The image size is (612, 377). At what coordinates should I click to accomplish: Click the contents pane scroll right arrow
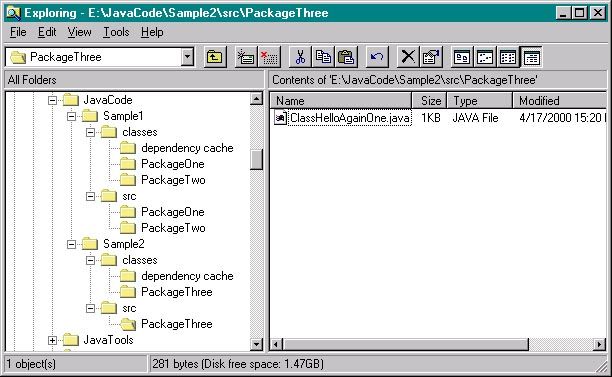(600, 345)
